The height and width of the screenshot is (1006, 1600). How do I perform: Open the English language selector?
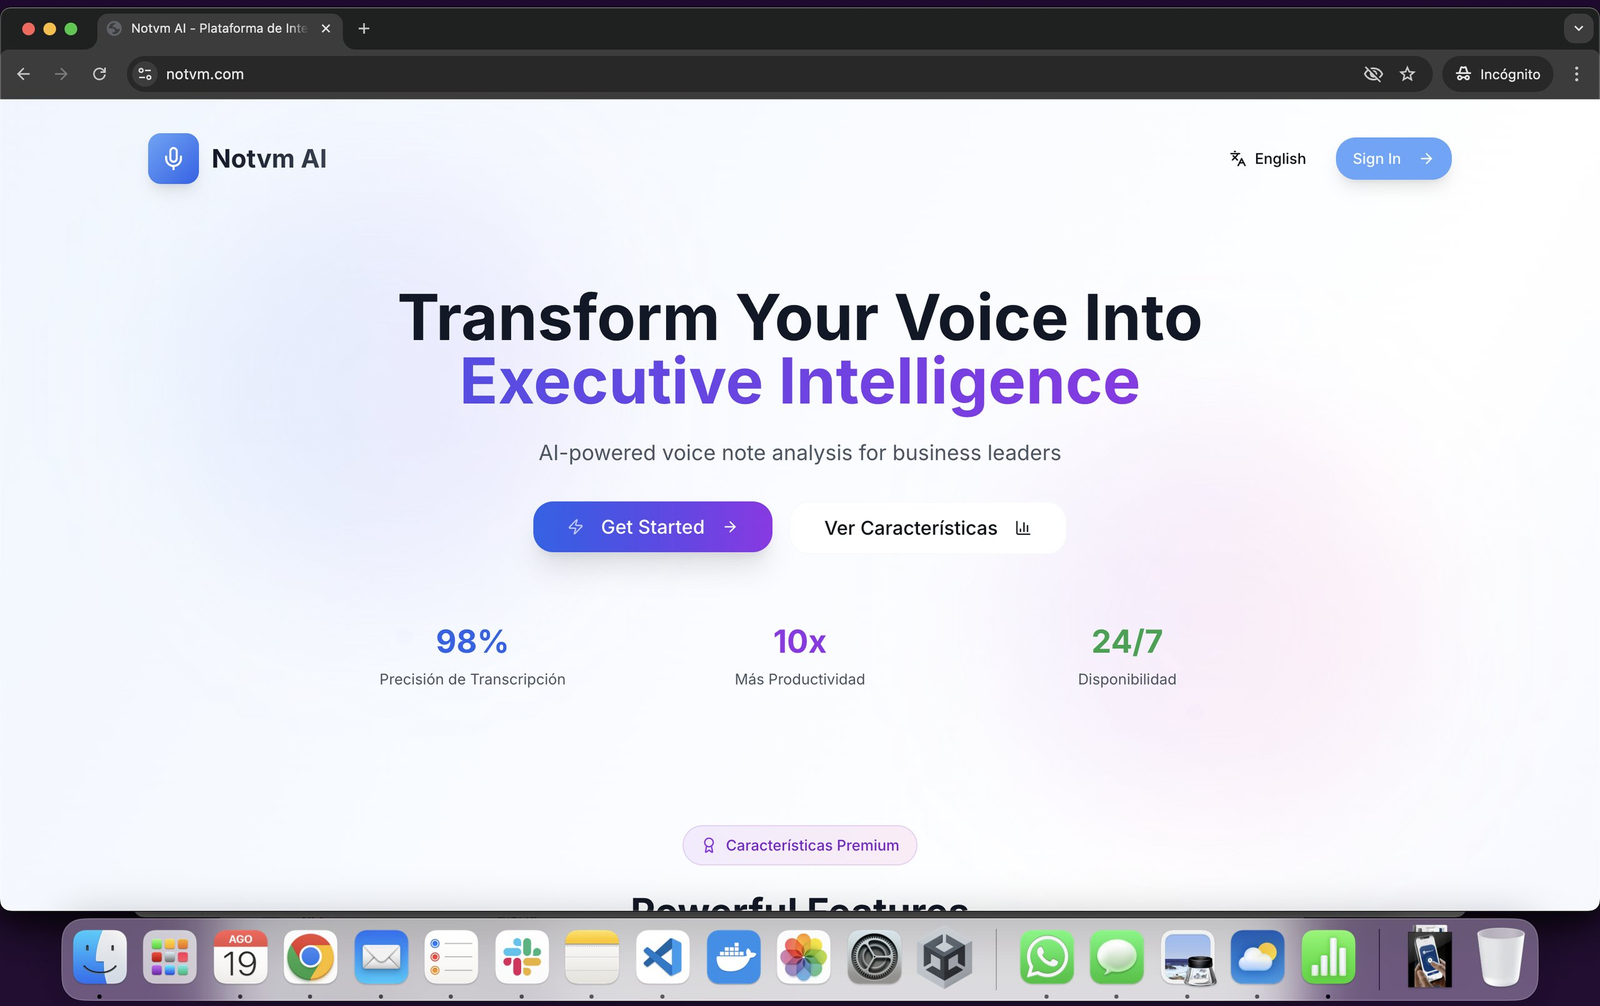tap(1267, 158)
